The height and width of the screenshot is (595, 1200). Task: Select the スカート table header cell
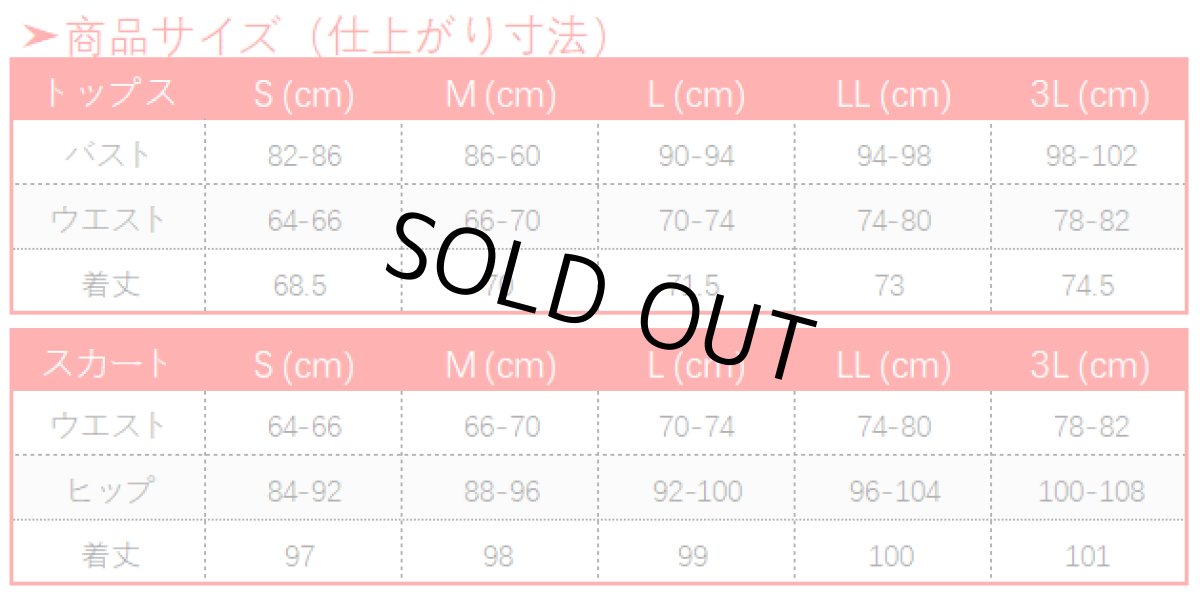click(107, 364)
